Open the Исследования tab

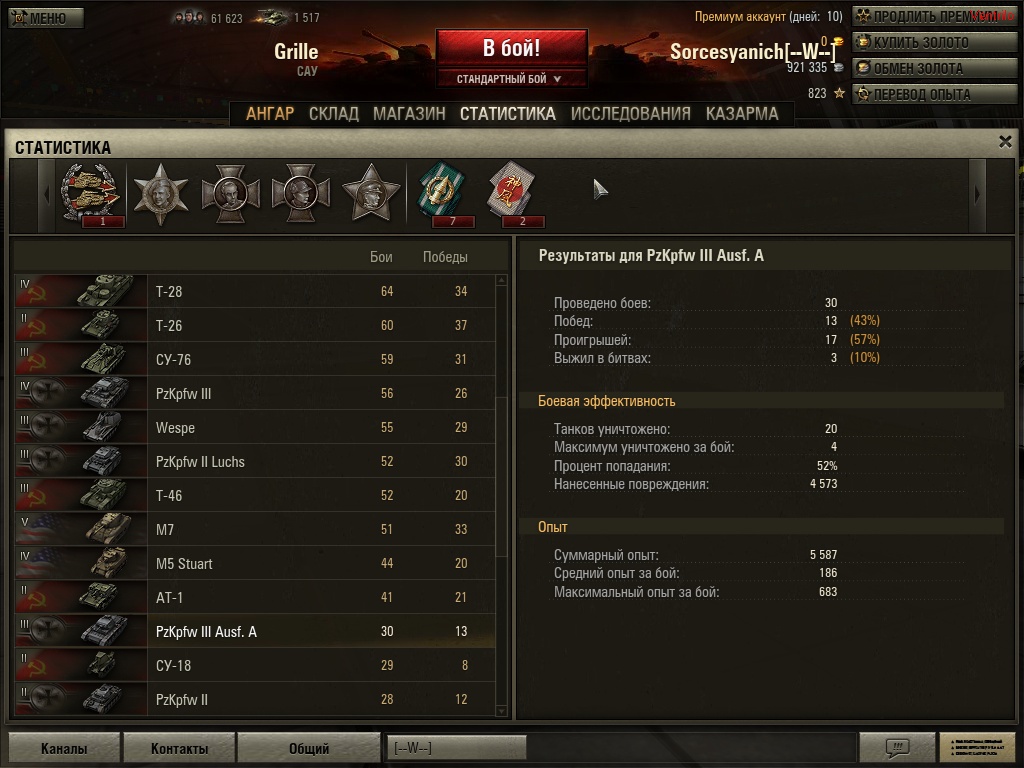tap(630, 114)
